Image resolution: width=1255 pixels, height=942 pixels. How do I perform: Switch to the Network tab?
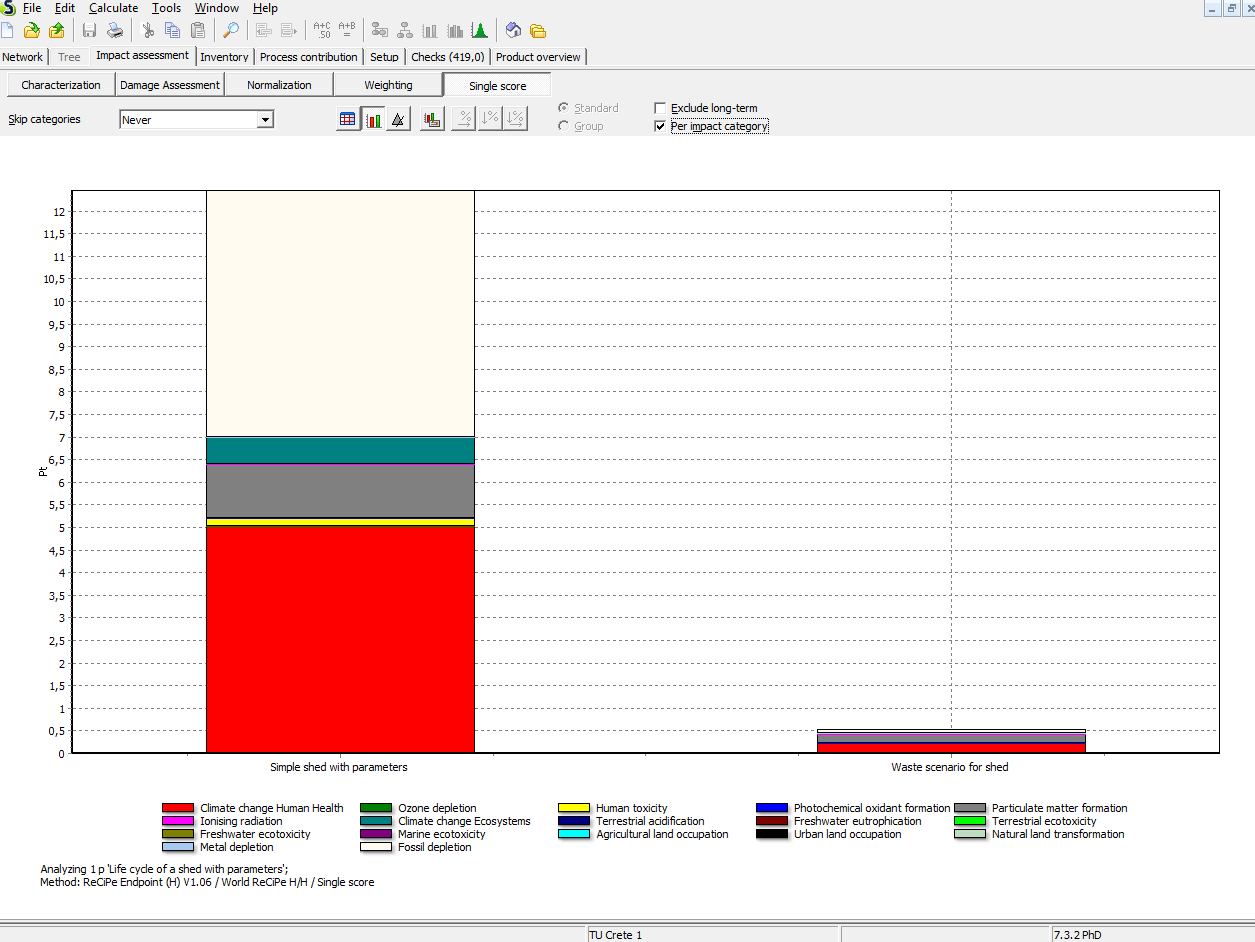click(x=23, y=57)
